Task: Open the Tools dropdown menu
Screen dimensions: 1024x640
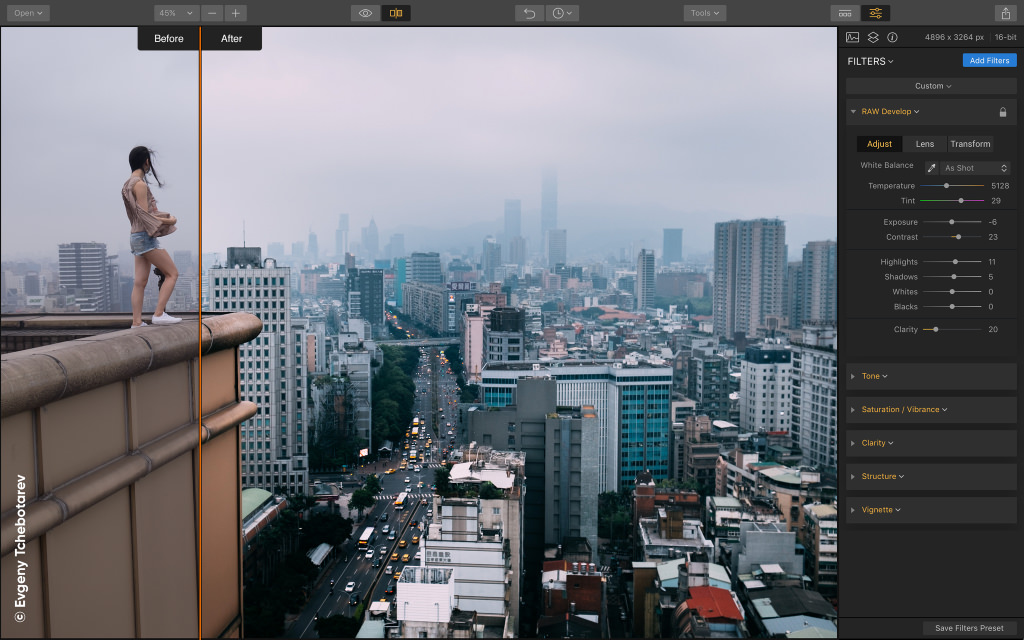Action: (x=705, y=13)
